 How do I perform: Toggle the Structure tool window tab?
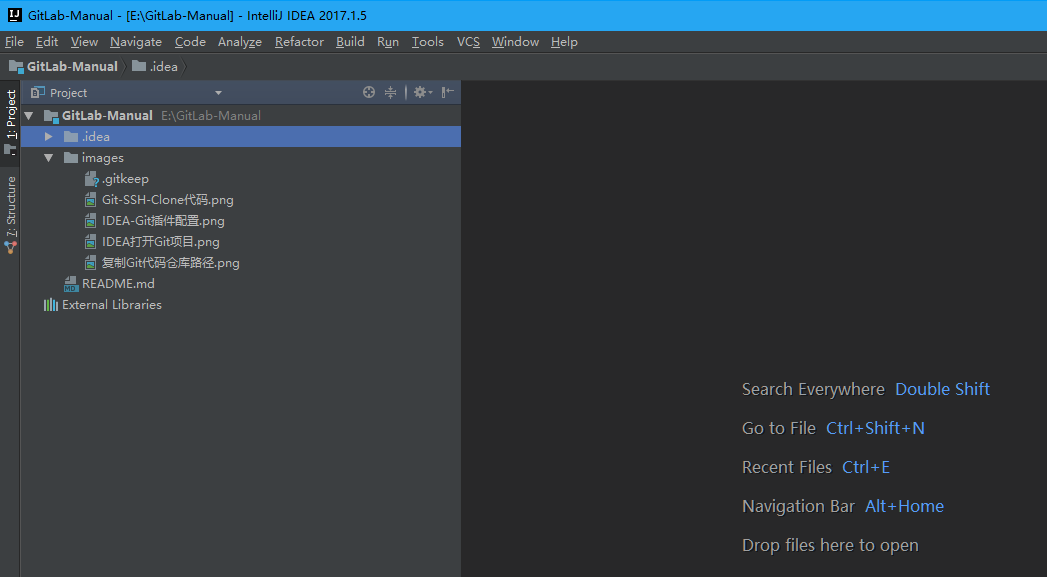tap(10, 208)
